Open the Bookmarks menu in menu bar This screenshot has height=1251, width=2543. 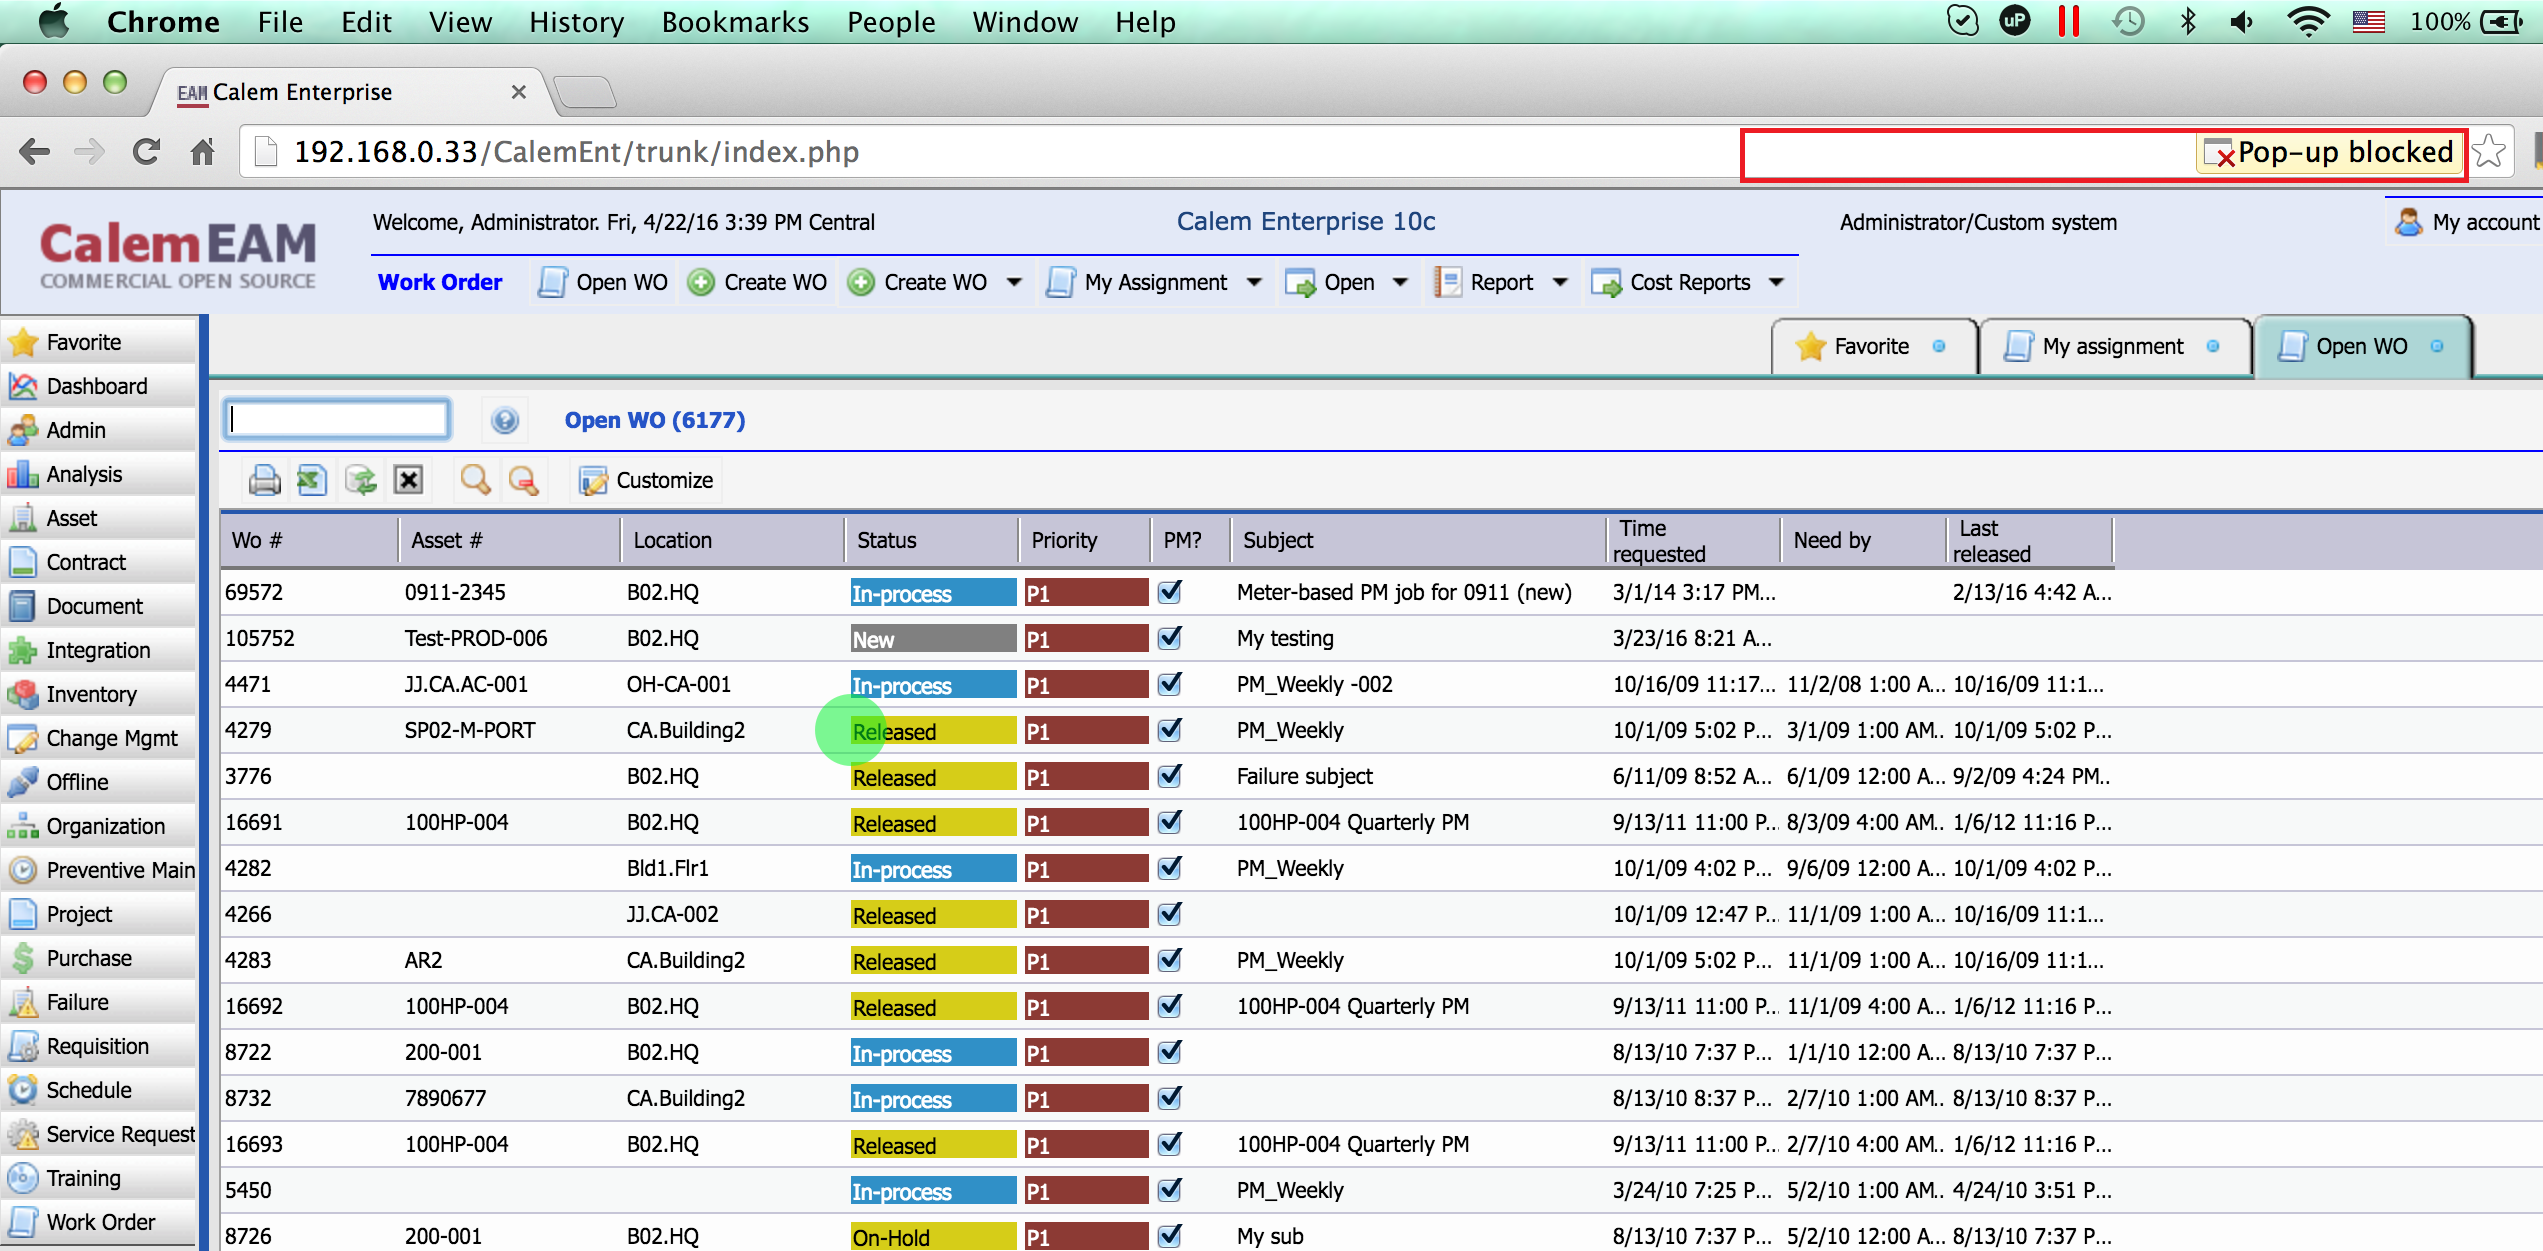point(735,22)
